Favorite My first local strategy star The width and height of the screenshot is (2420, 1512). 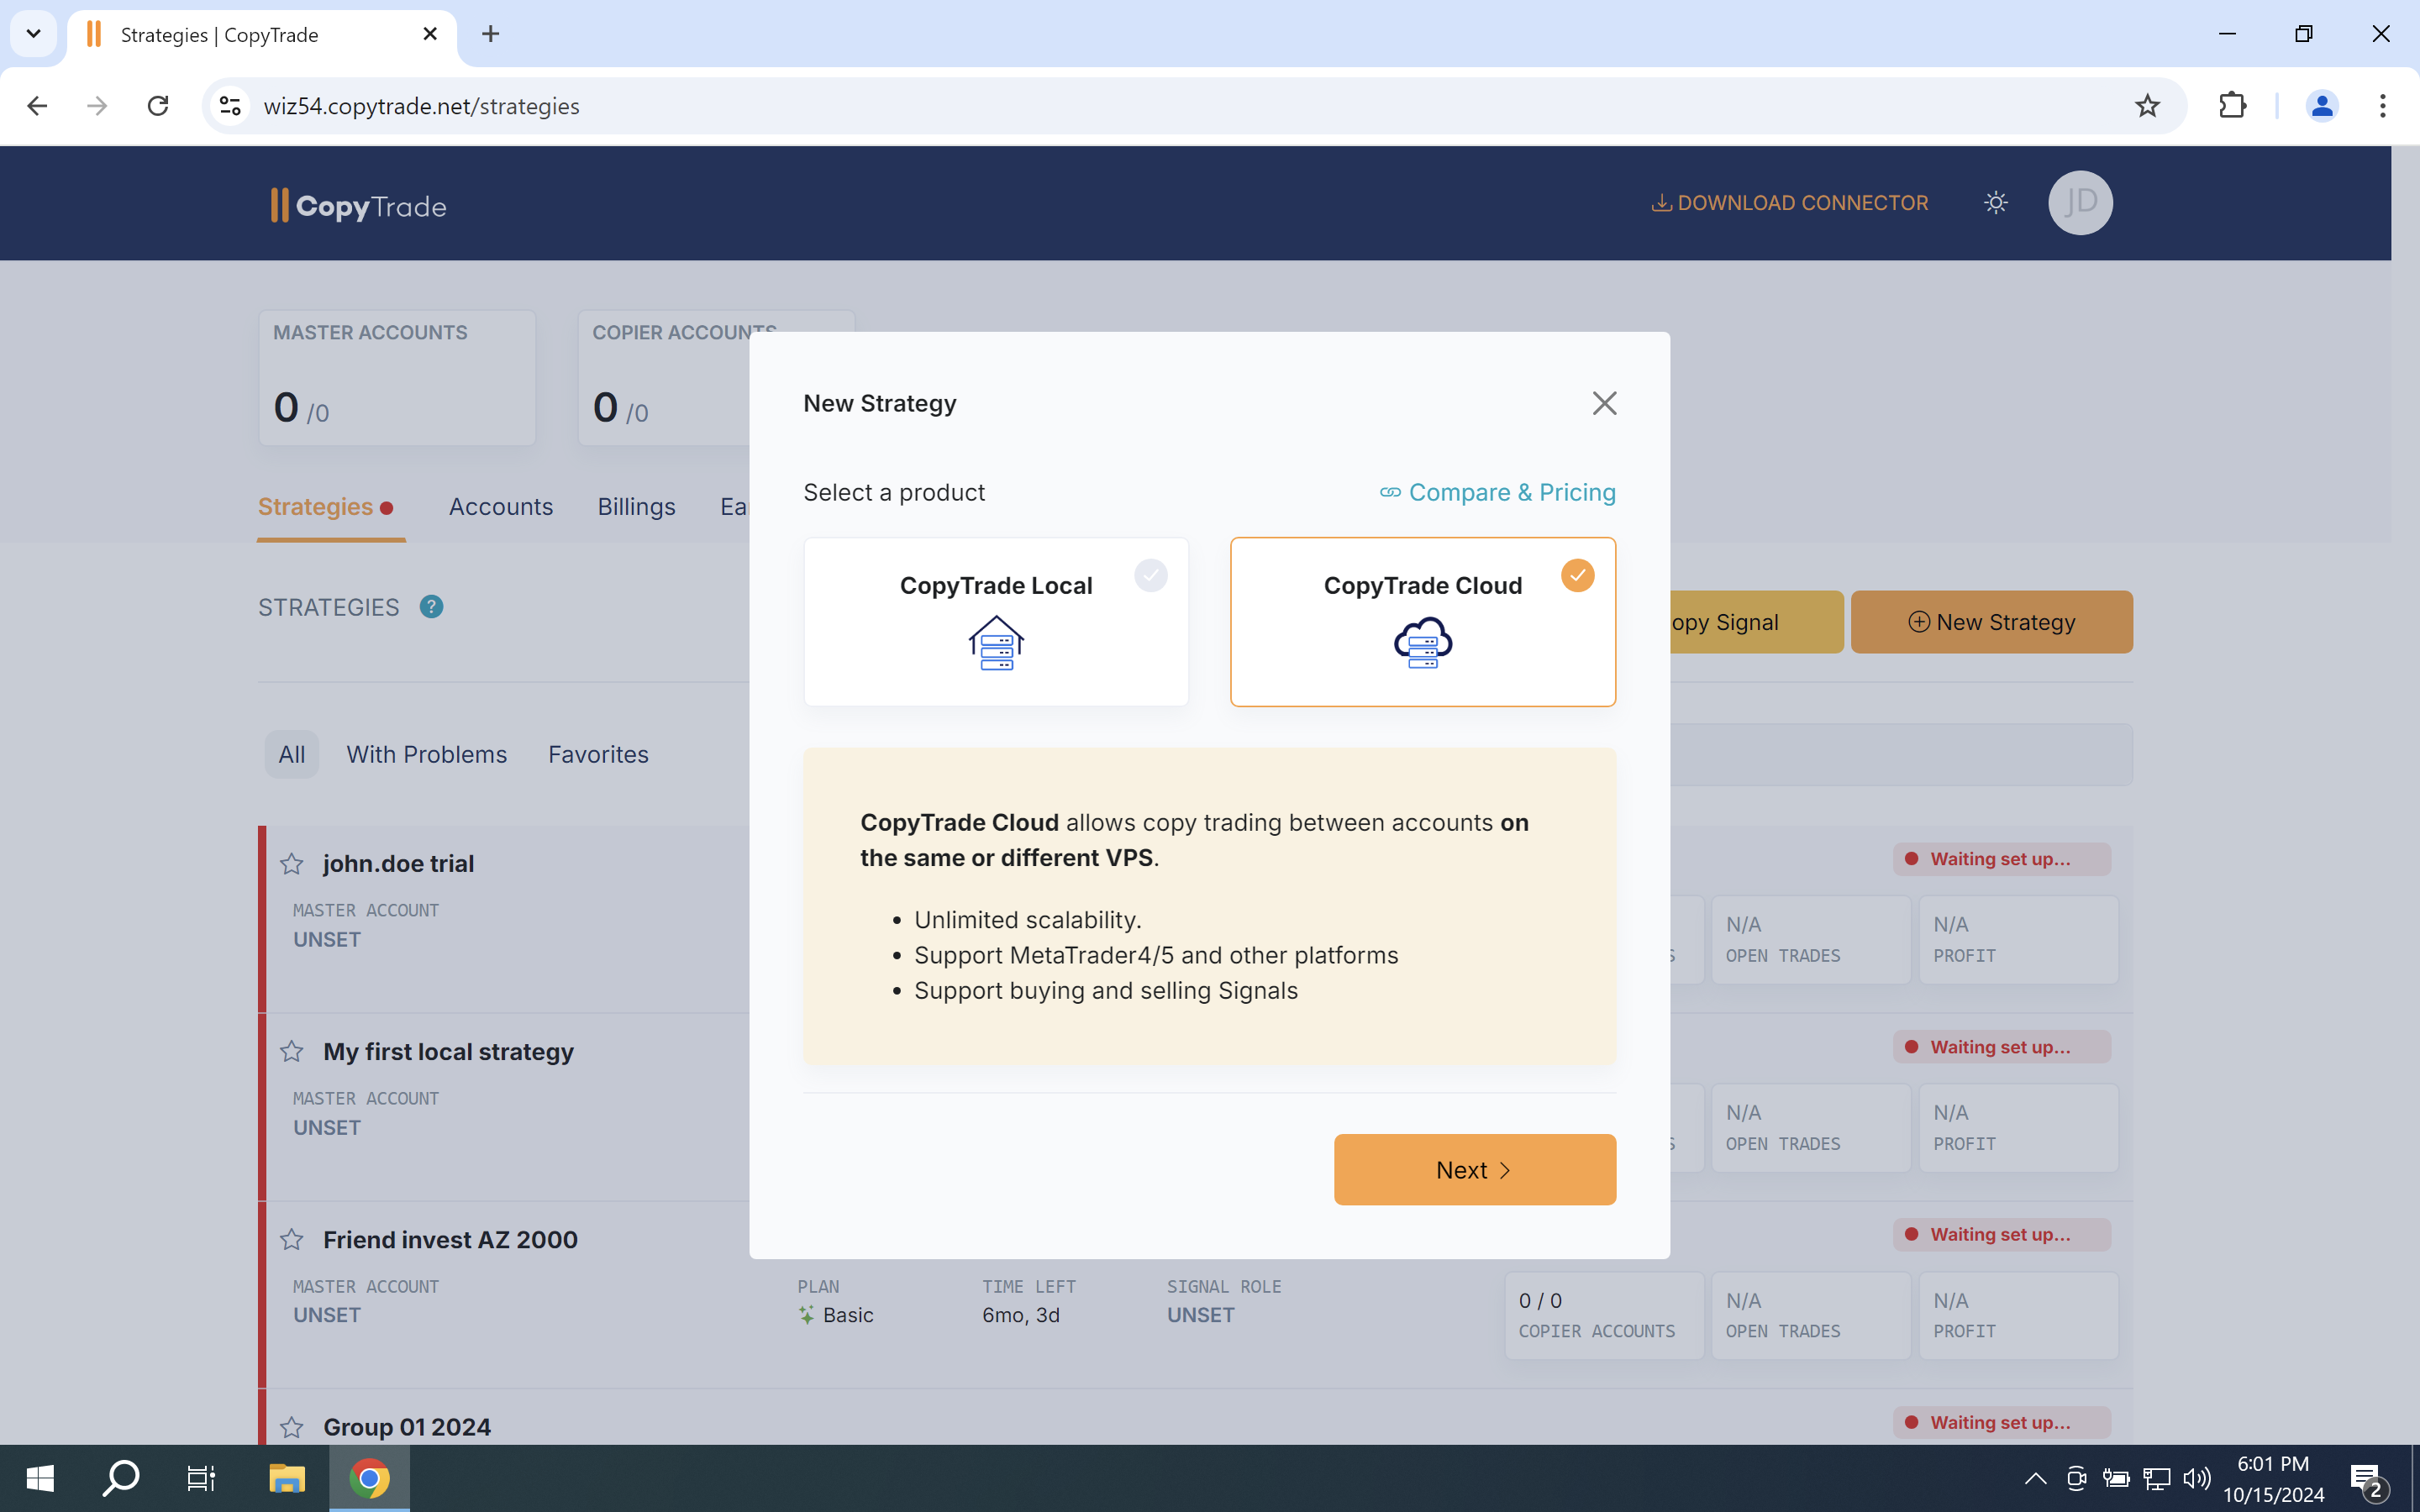pyautogui.click(x=291, y=1052)
